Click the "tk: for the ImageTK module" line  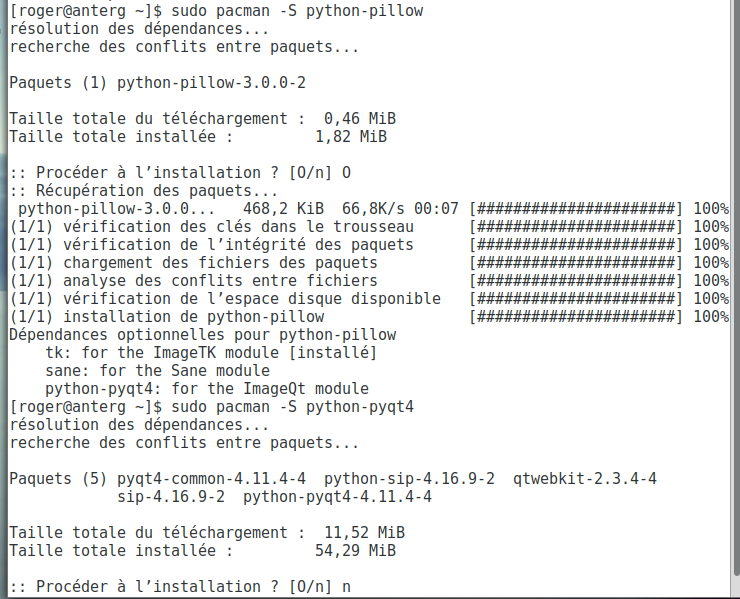[211, 353]
